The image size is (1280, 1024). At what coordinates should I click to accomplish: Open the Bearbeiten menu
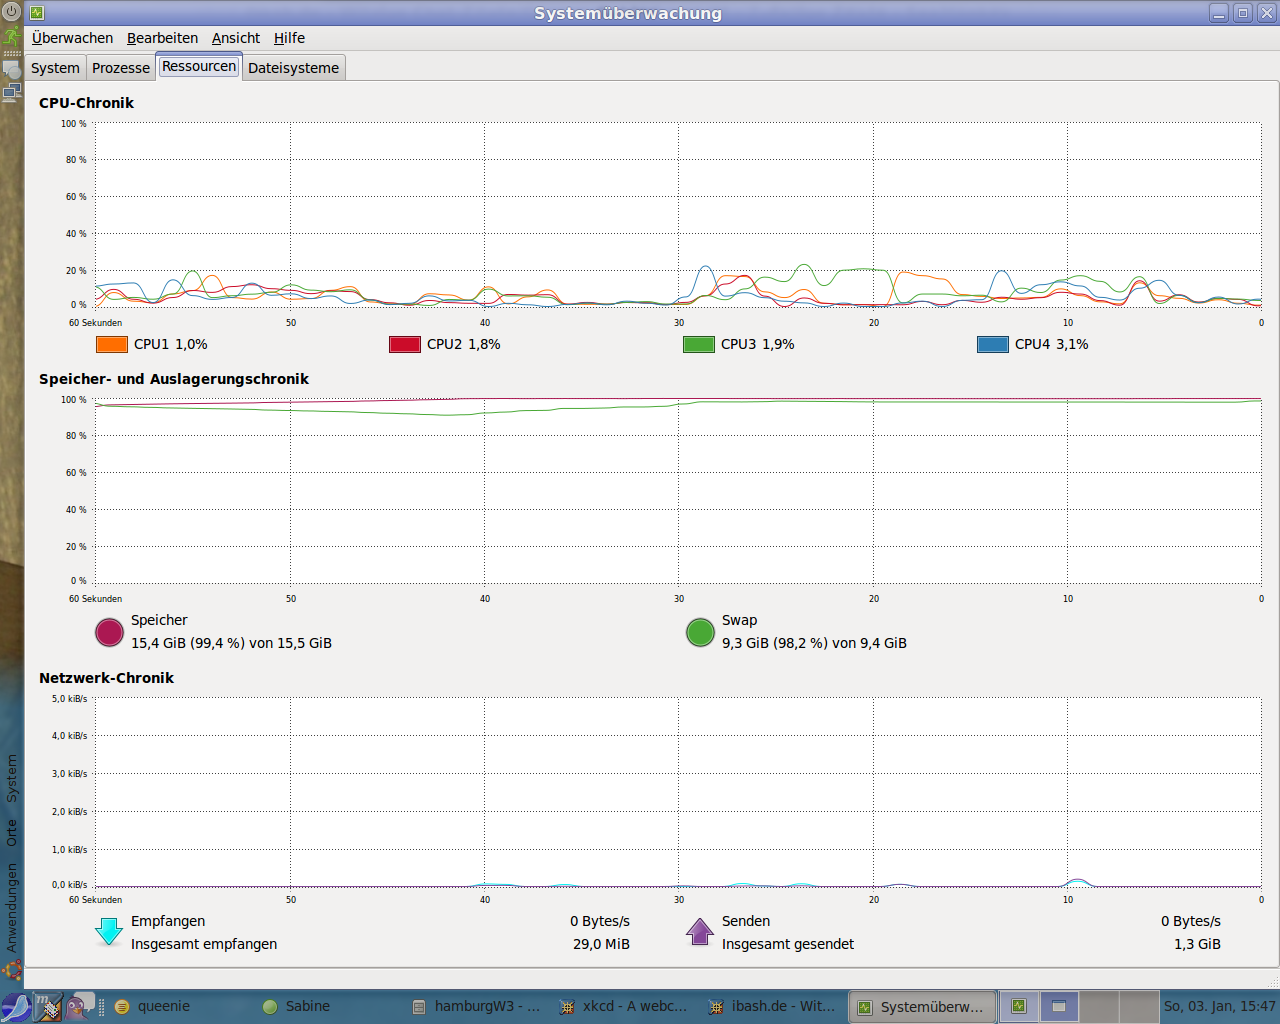coord(162,38)
